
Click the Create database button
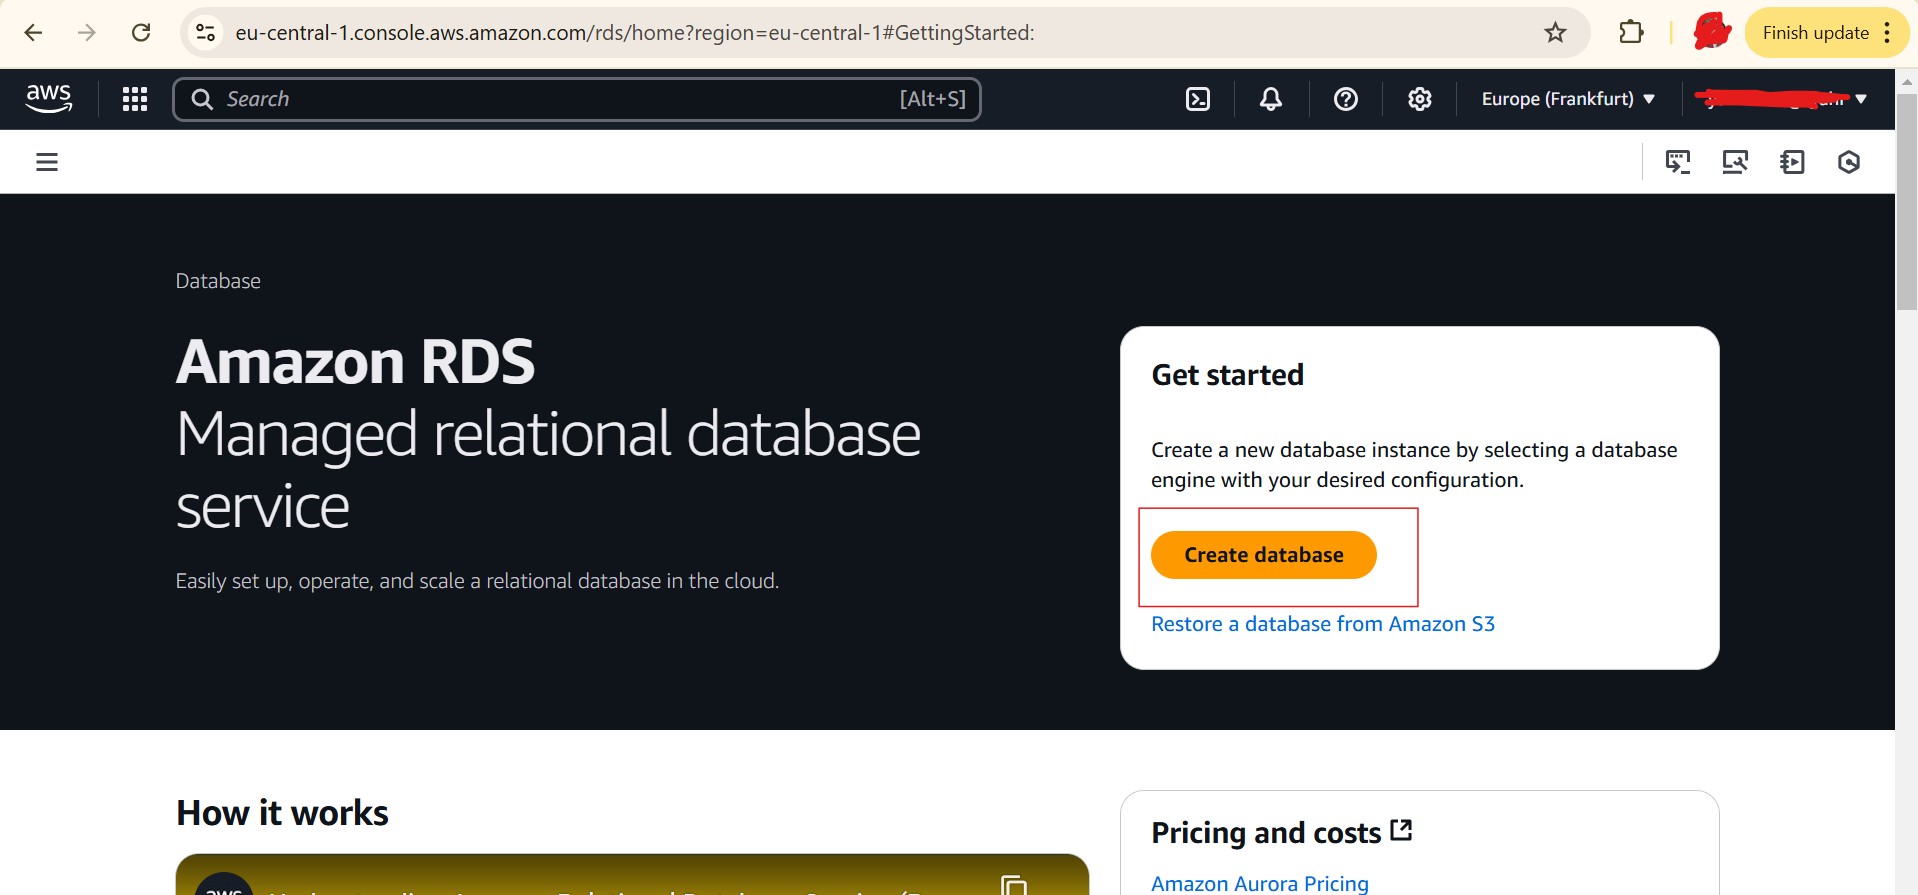click(x=1263, y=555)
